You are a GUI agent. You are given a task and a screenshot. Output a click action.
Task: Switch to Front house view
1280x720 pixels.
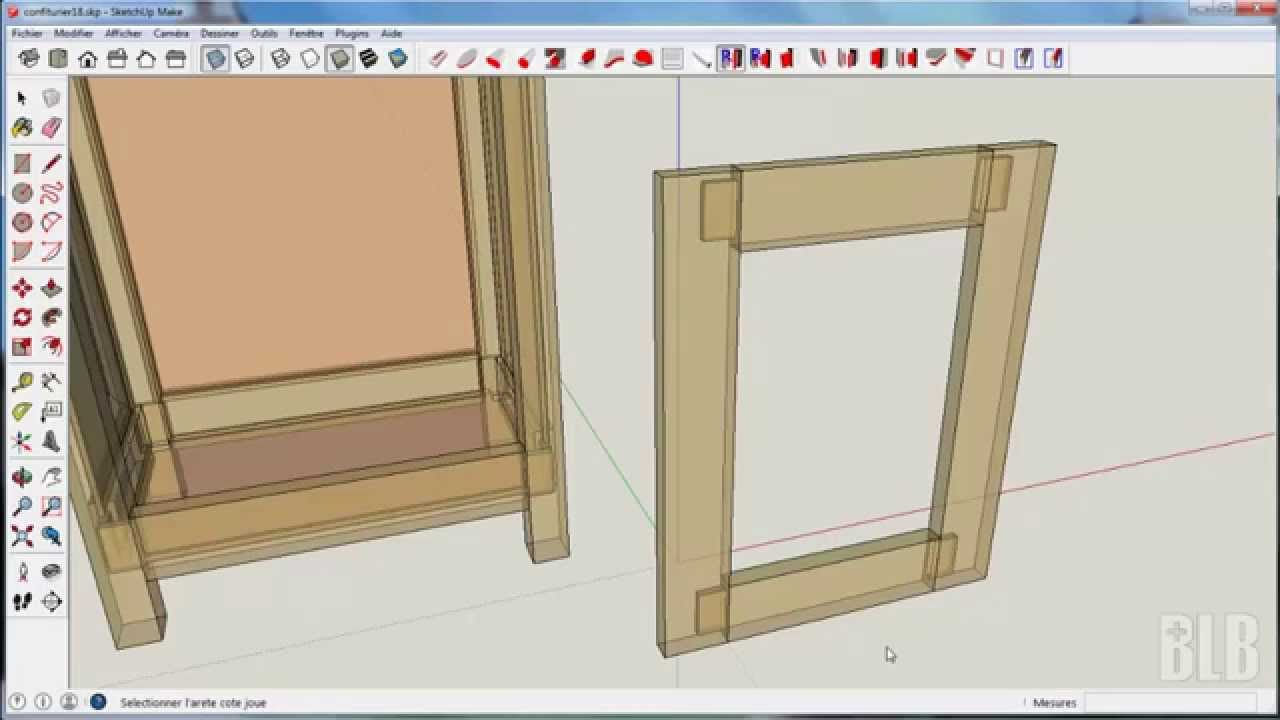click(88, 59)
